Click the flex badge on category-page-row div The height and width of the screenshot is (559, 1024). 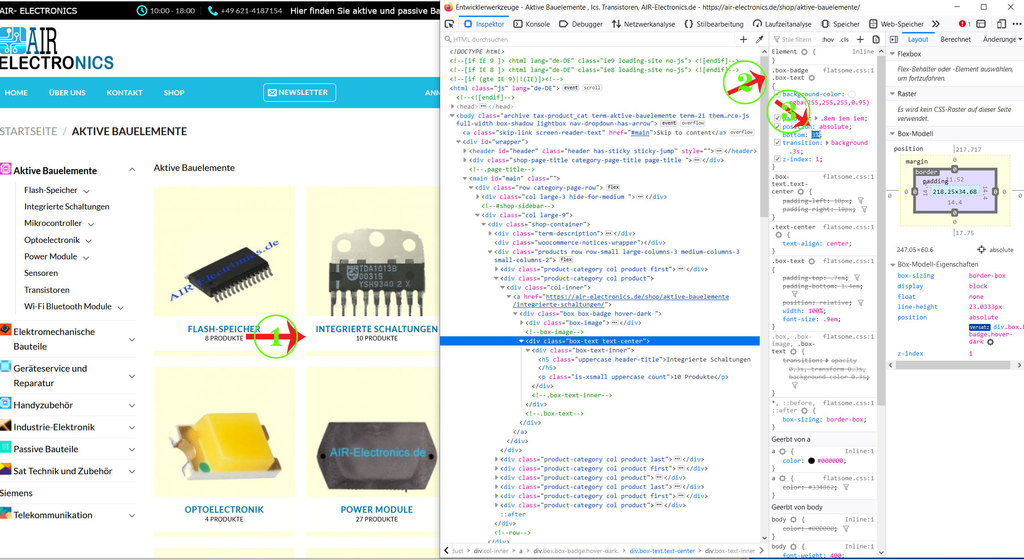click(613, 187)
